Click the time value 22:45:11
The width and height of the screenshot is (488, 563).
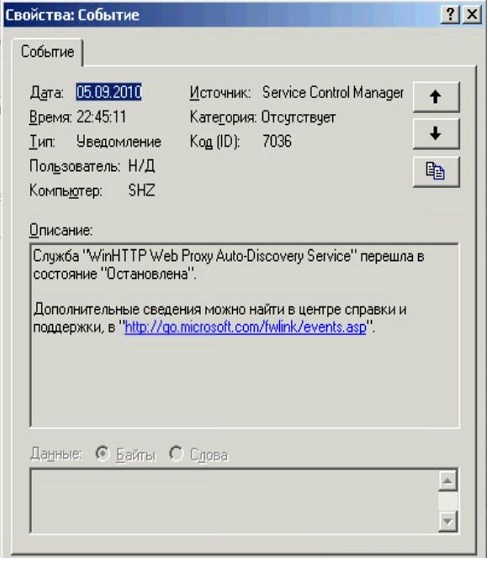(x=102, y=117)
